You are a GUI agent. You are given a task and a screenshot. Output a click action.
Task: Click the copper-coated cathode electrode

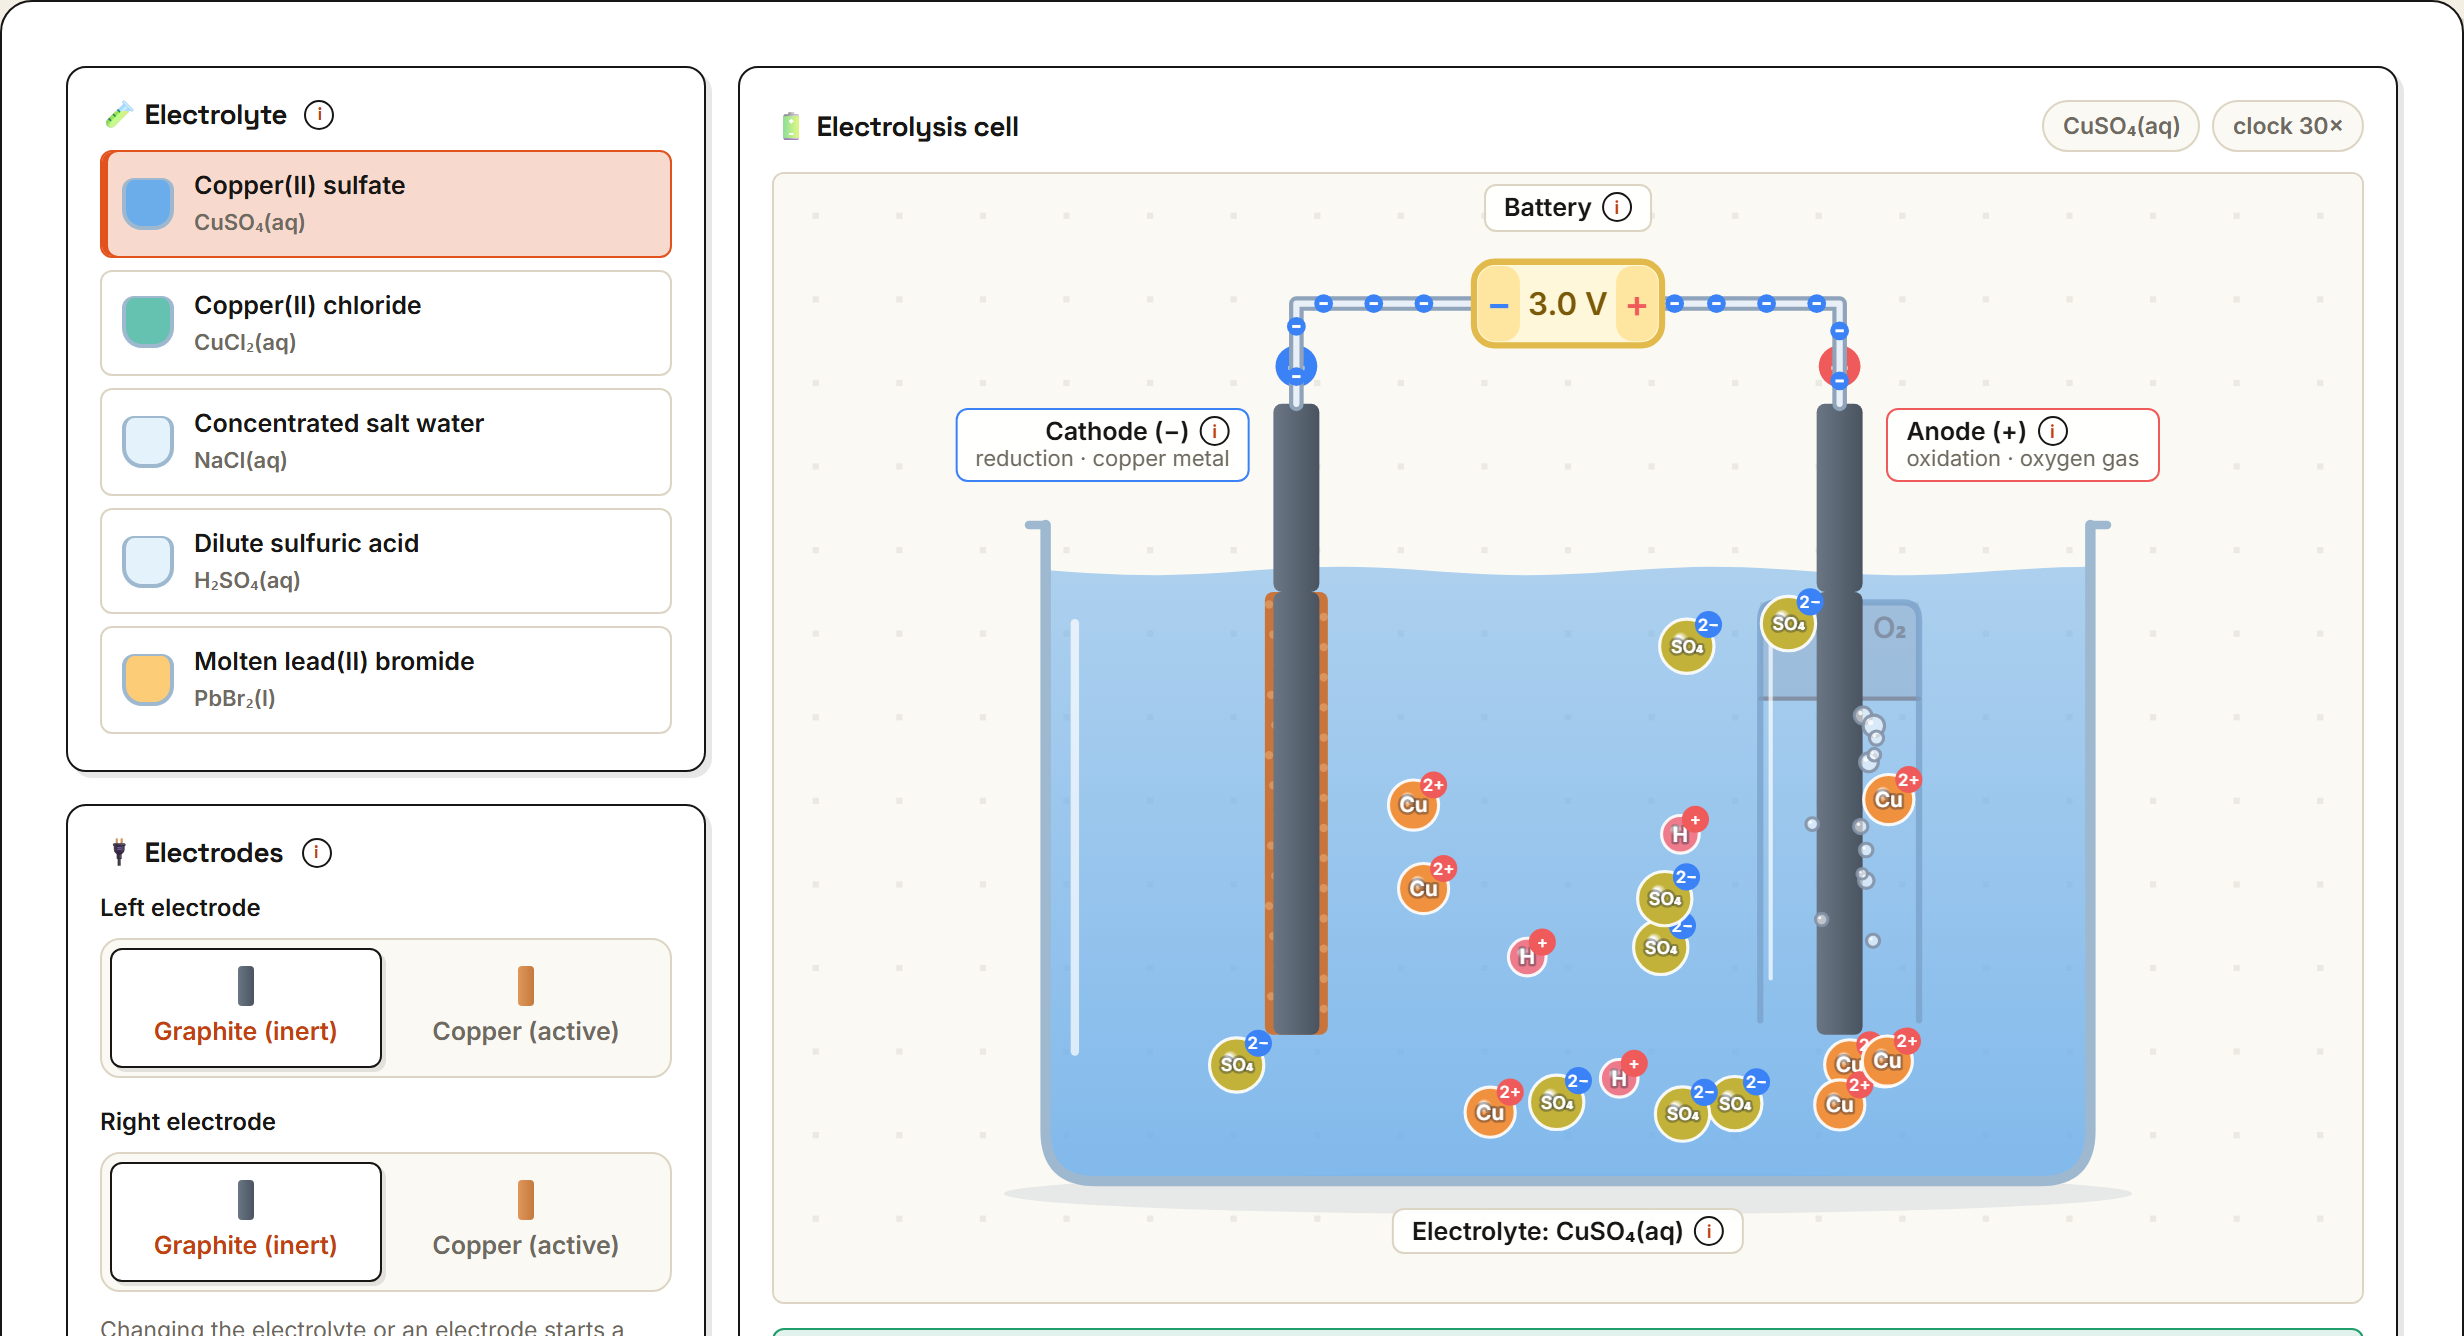point(1296,812)
